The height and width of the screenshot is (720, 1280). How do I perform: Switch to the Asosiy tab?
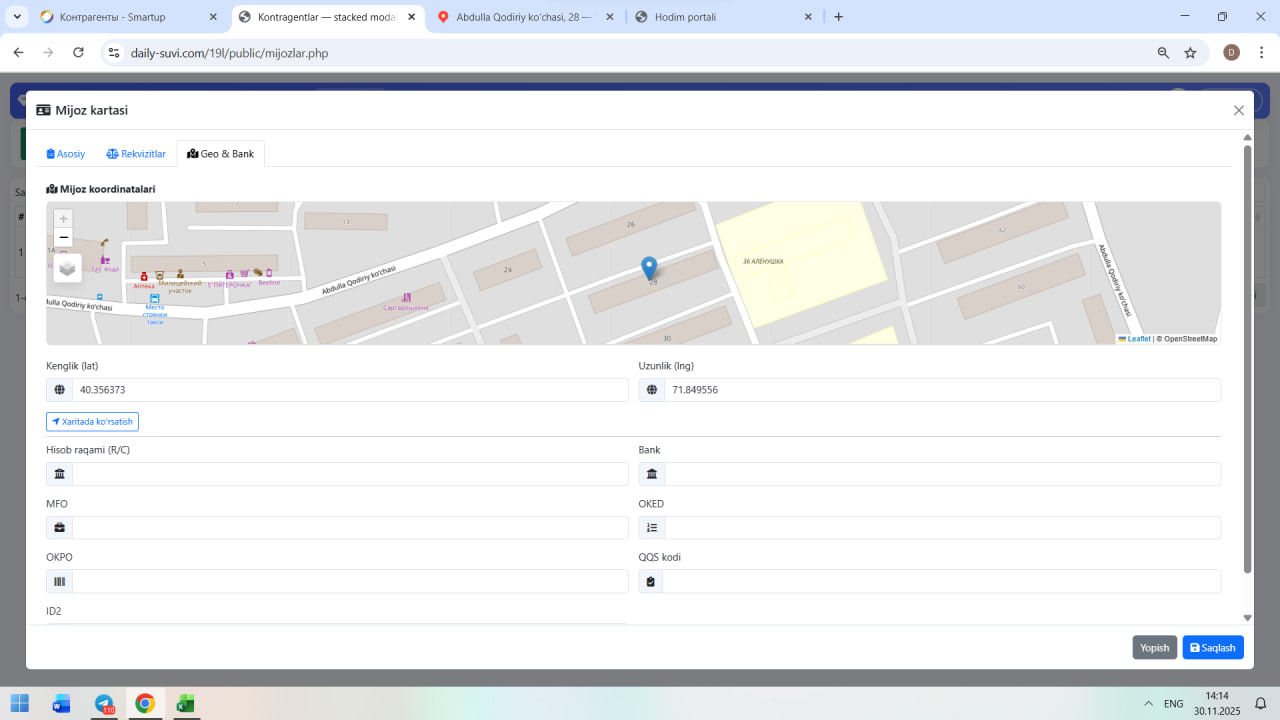click(66, 154)
